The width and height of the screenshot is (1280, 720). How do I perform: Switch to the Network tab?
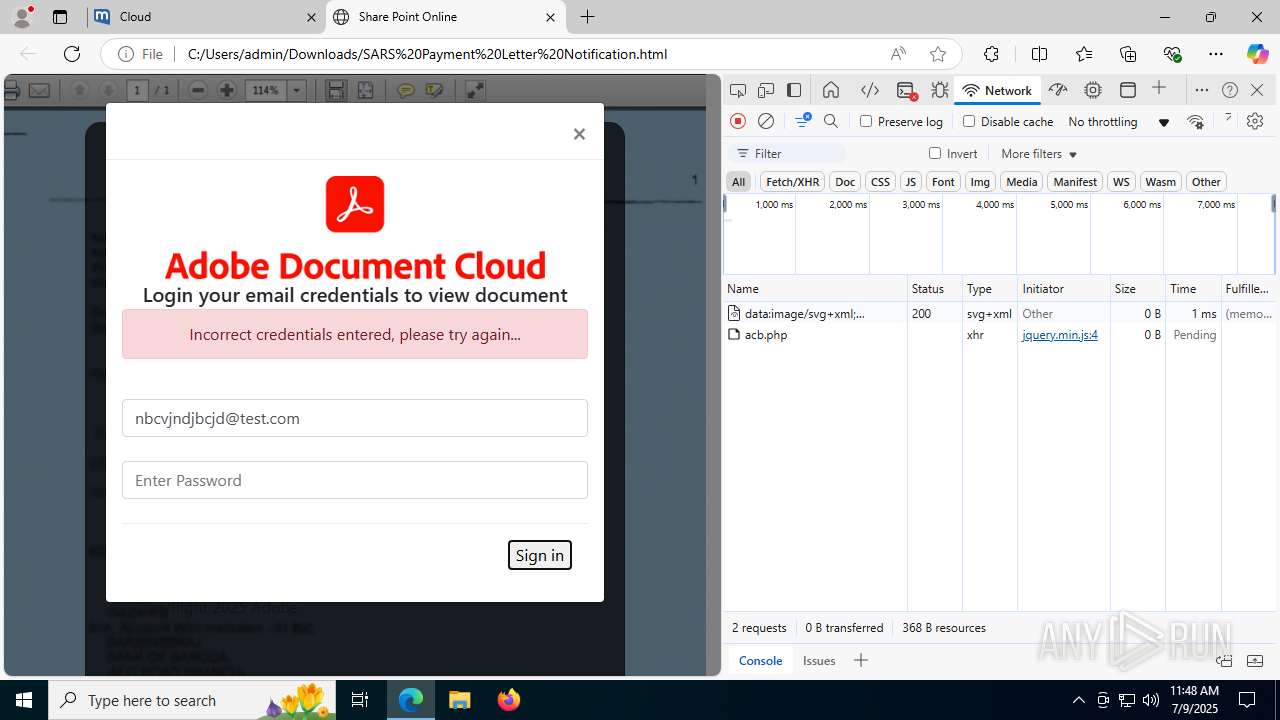997,90
